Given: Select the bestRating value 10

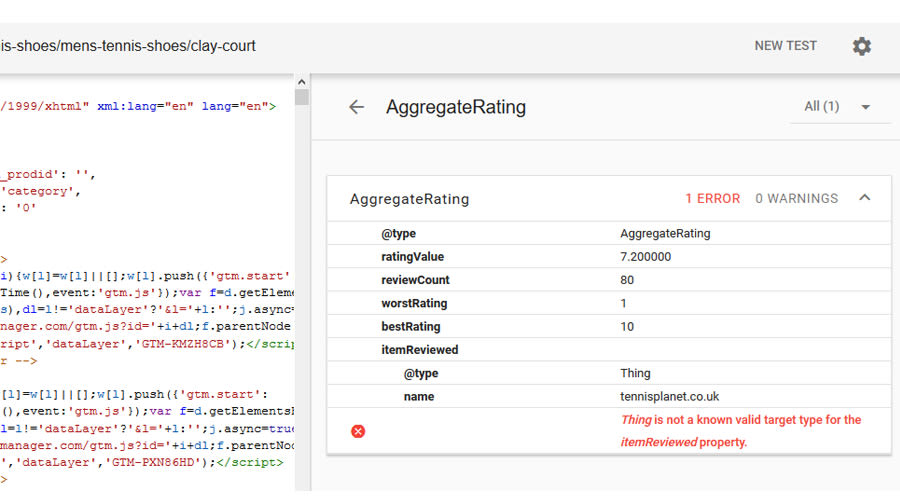Looking at the screenshot, I should click(627, 327).
